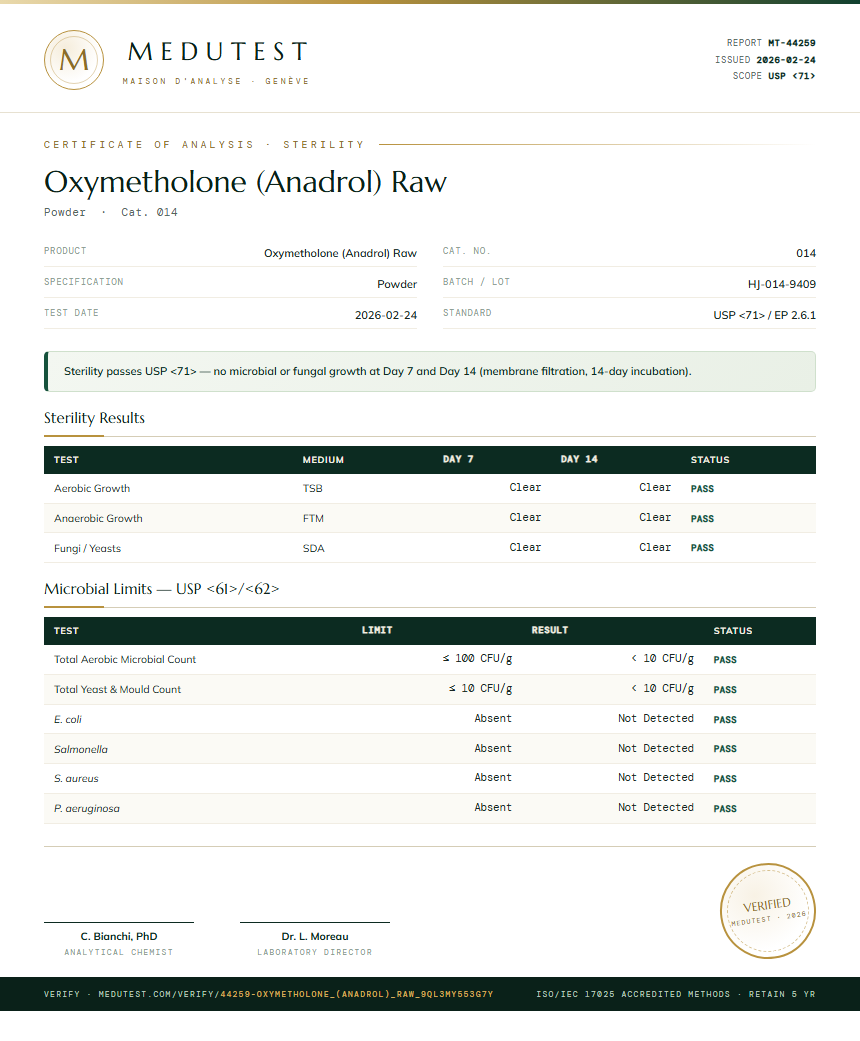Click the RESULT column header
Image resolution: width=860 pixels, height=1041 pixels.
(x=550, y=630)
